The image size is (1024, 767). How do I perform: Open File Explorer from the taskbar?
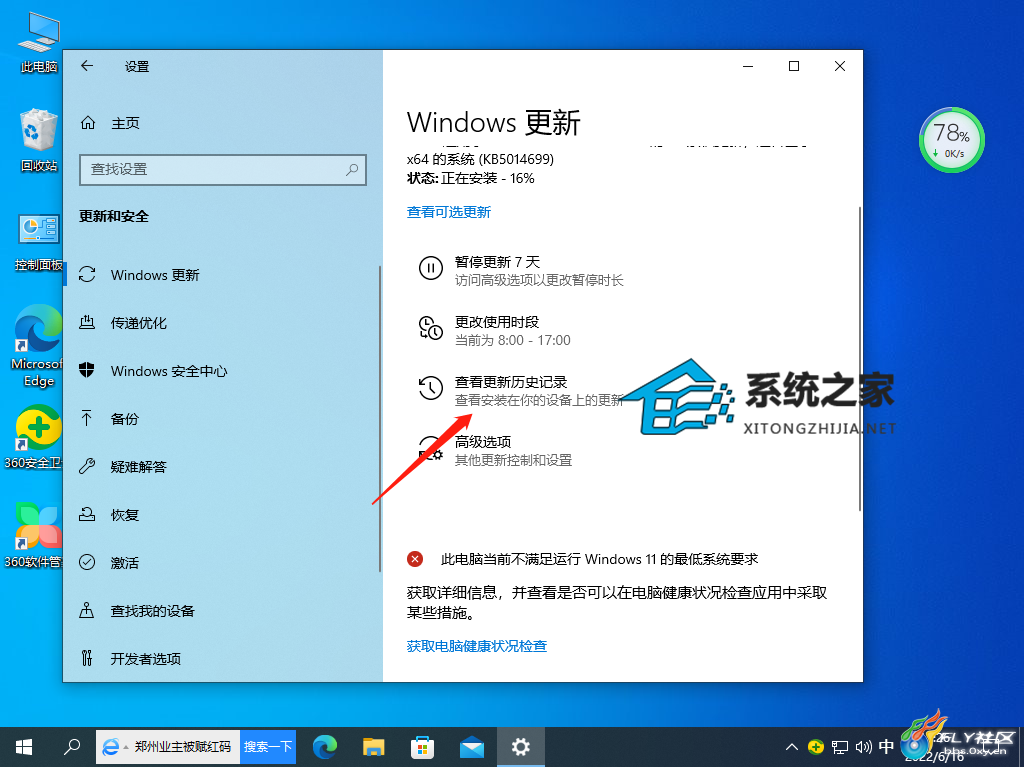(374, 747)
